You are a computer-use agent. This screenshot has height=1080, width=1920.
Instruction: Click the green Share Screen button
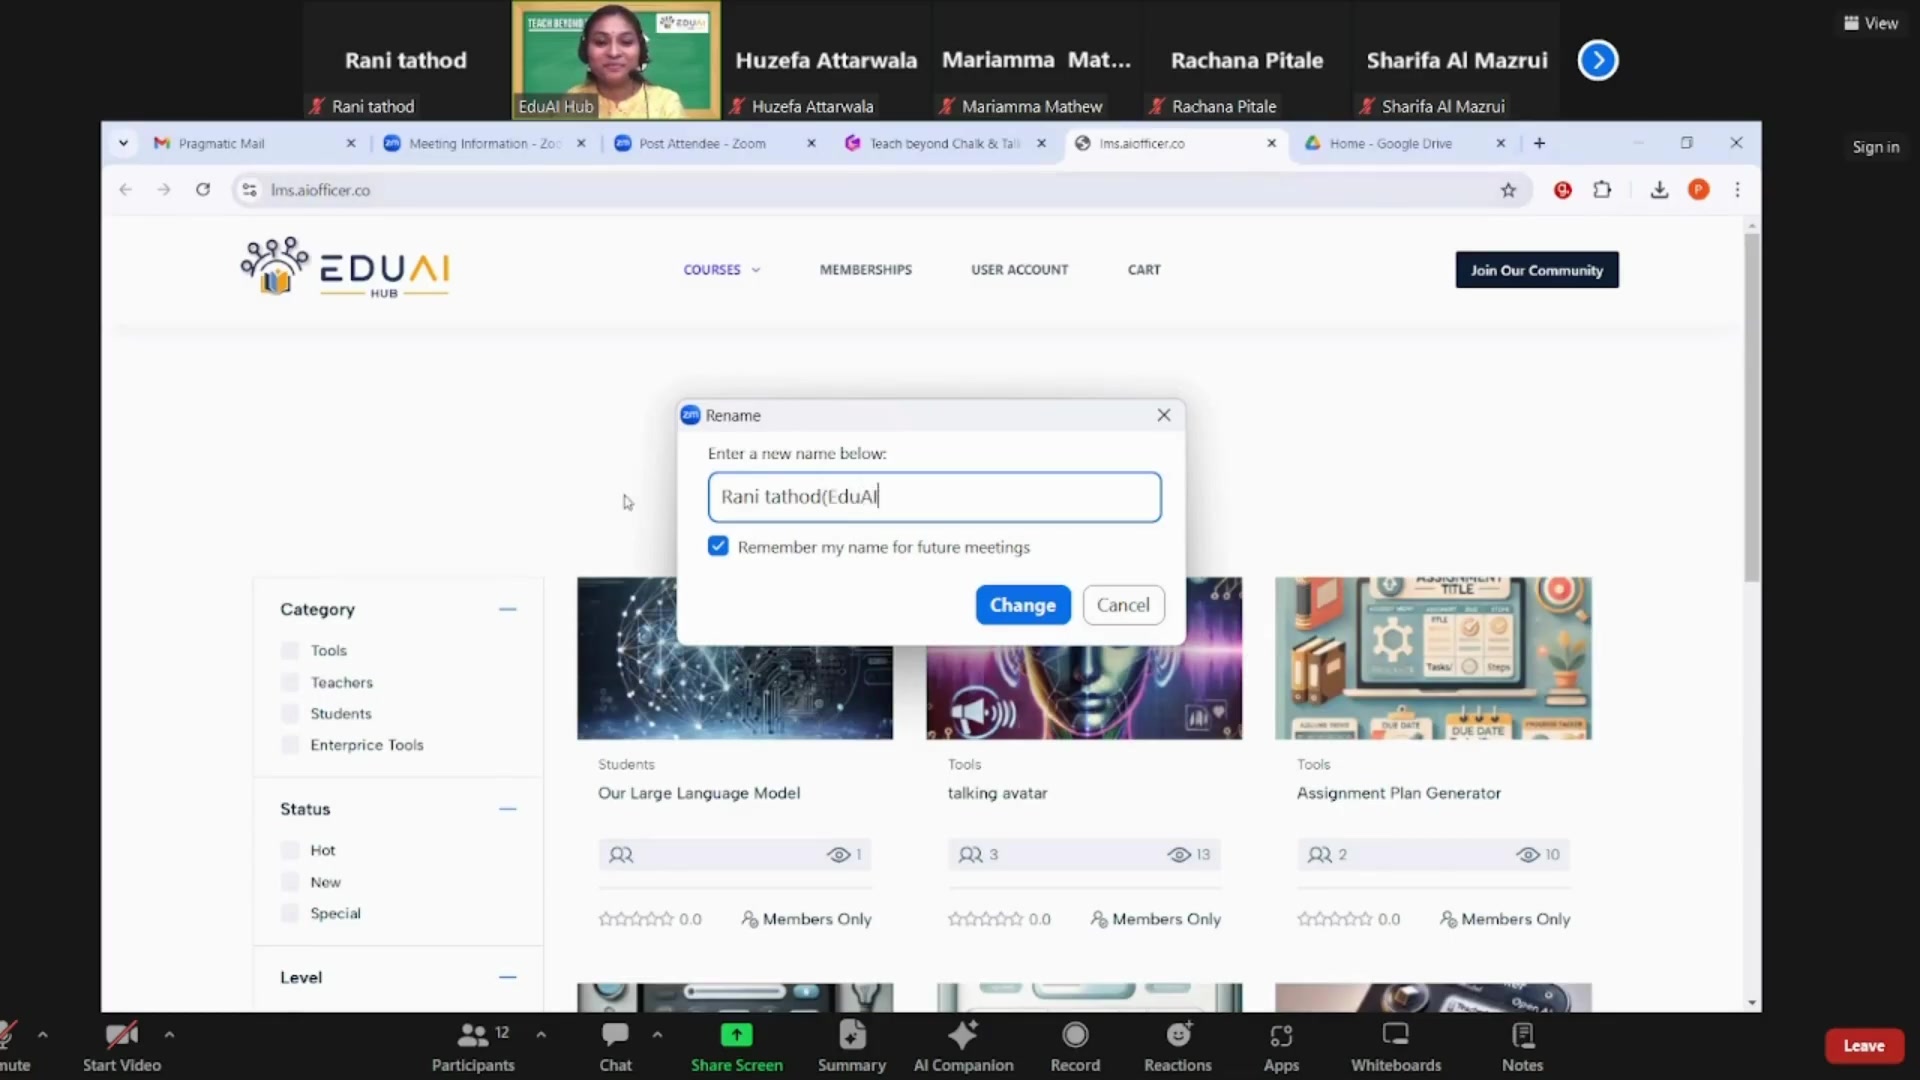[736, 1046]
